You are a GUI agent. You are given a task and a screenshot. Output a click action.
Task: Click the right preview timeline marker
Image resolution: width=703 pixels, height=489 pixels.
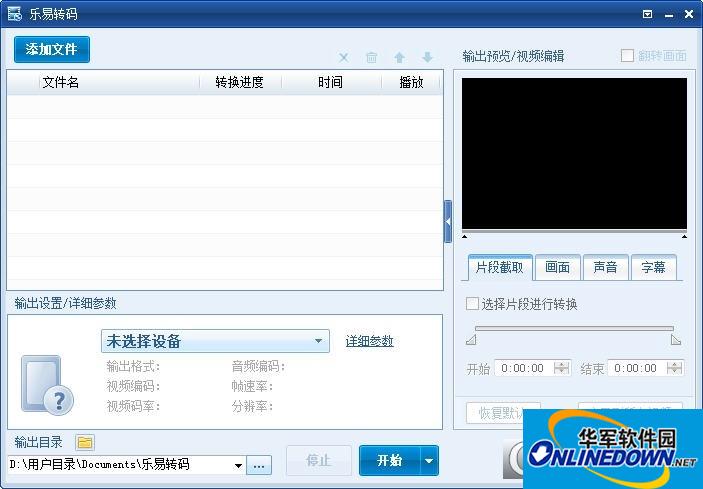pyautogui.click(x=684, y=236)
